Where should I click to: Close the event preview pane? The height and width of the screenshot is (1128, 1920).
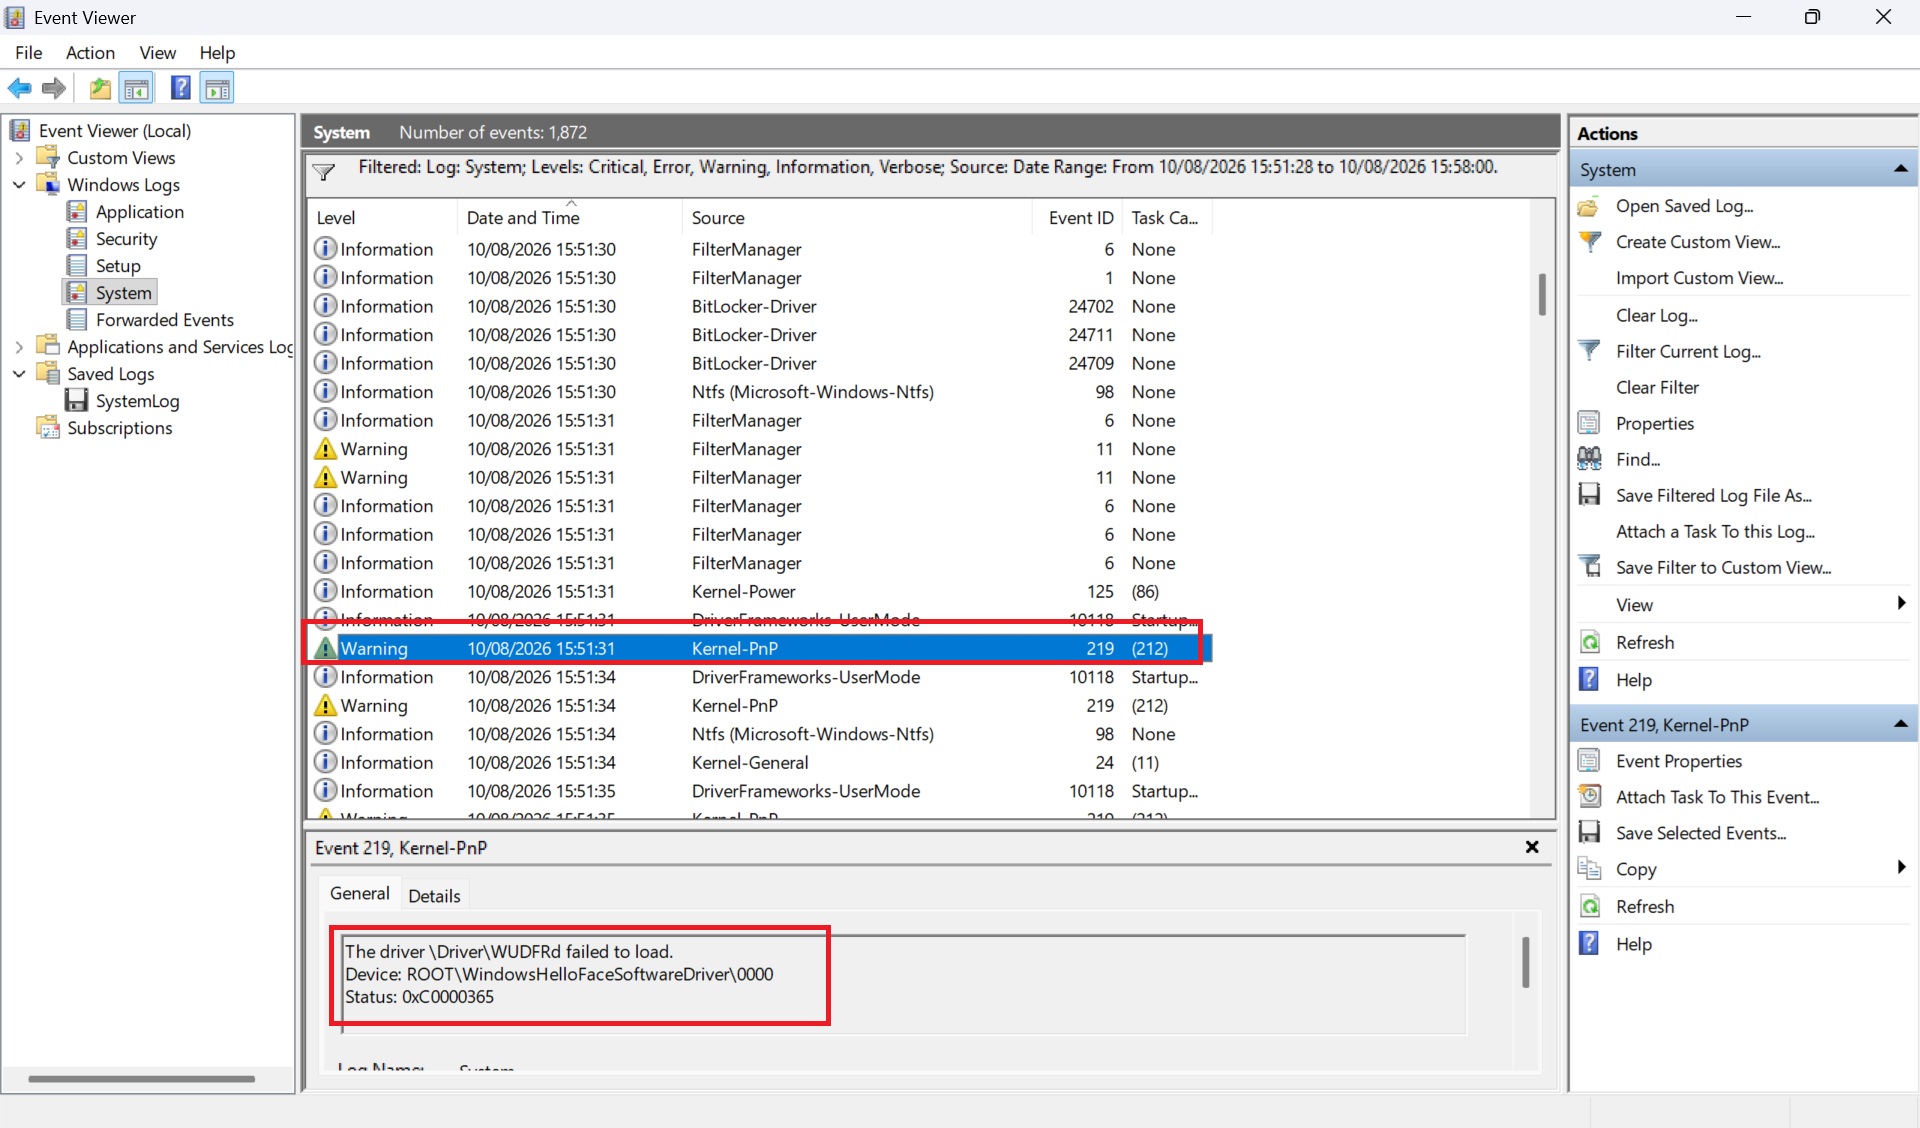click(1532, 847)
